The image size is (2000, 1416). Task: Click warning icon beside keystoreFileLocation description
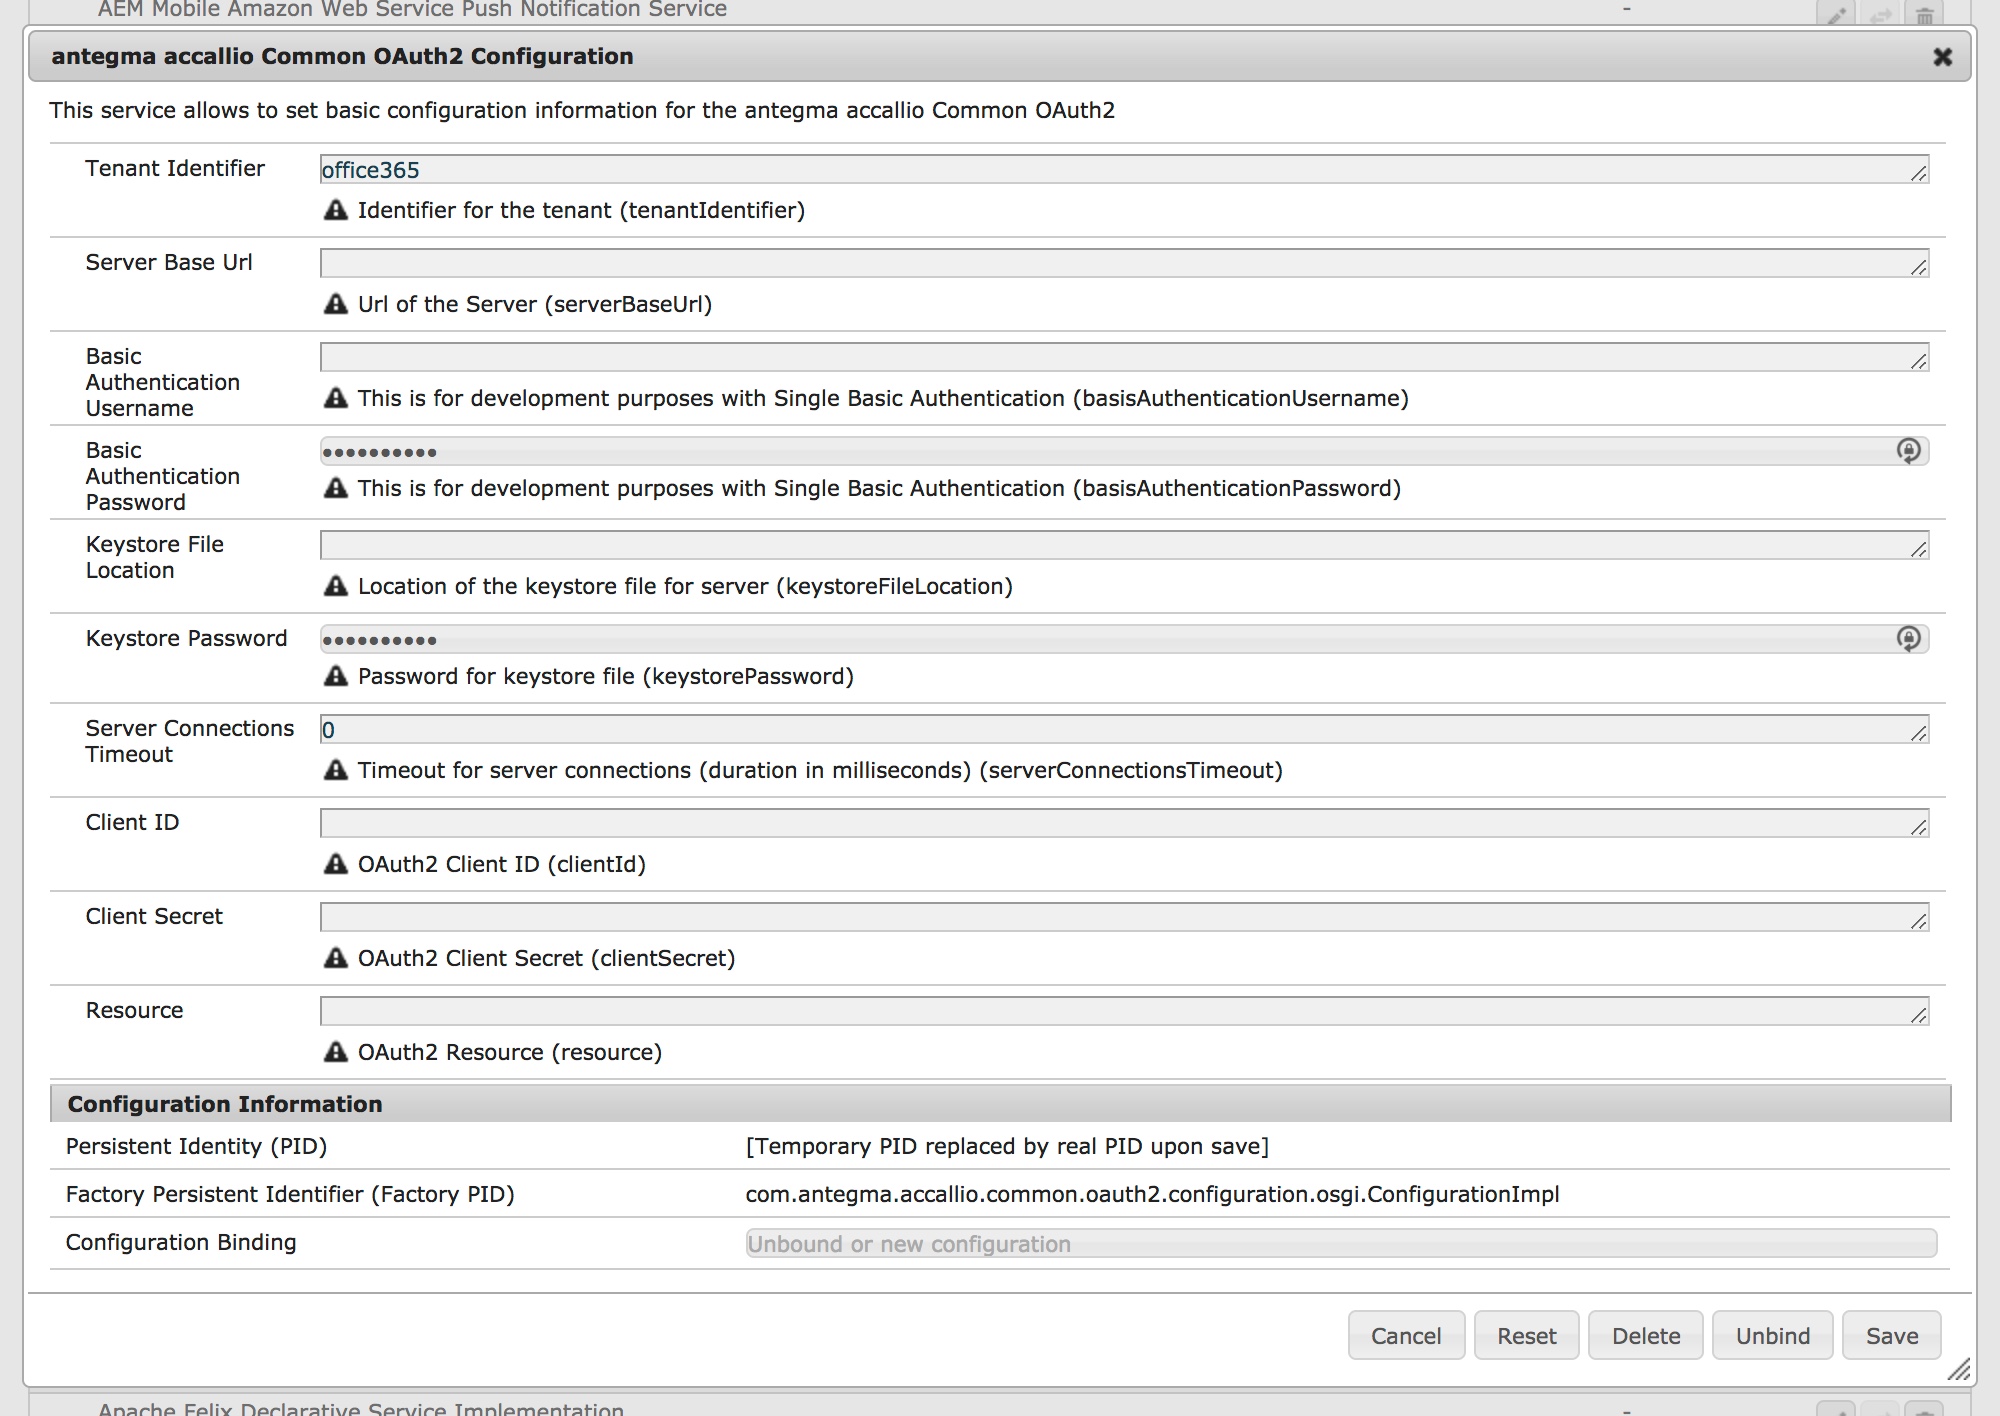click(336, 586)
